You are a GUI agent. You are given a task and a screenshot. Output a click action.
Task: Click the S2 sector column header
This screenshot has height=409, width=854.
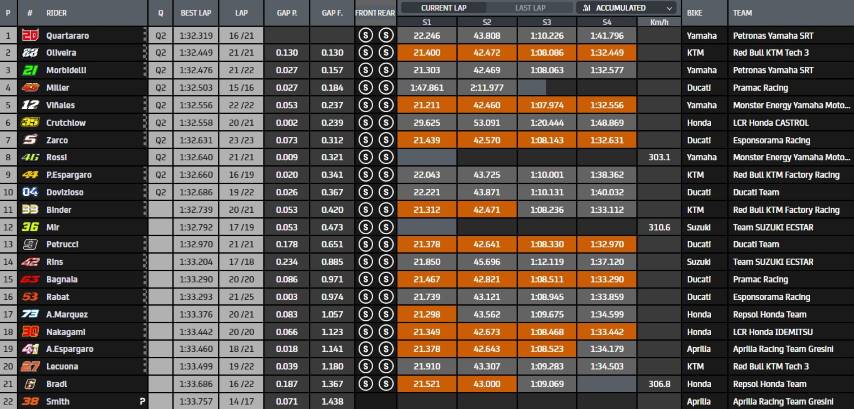click(x=487, y=22)
